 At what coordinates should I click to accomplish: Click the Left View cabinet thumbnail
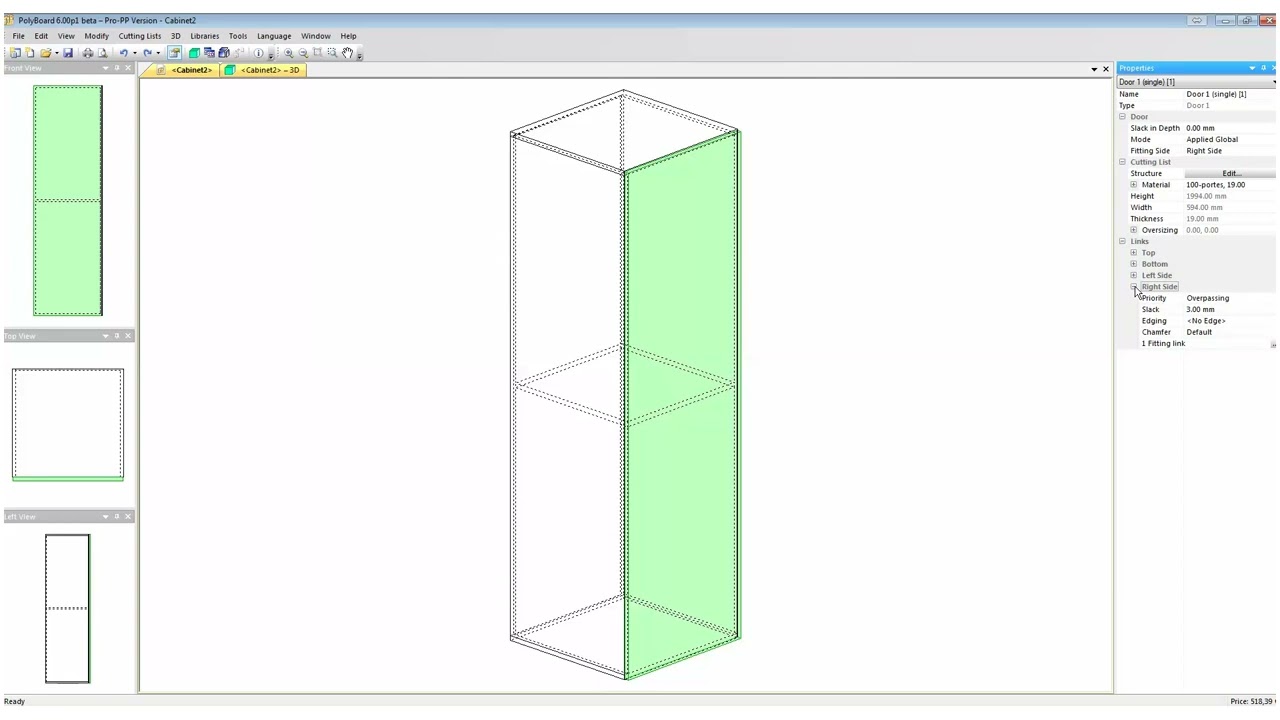click(x=67, y=609)
